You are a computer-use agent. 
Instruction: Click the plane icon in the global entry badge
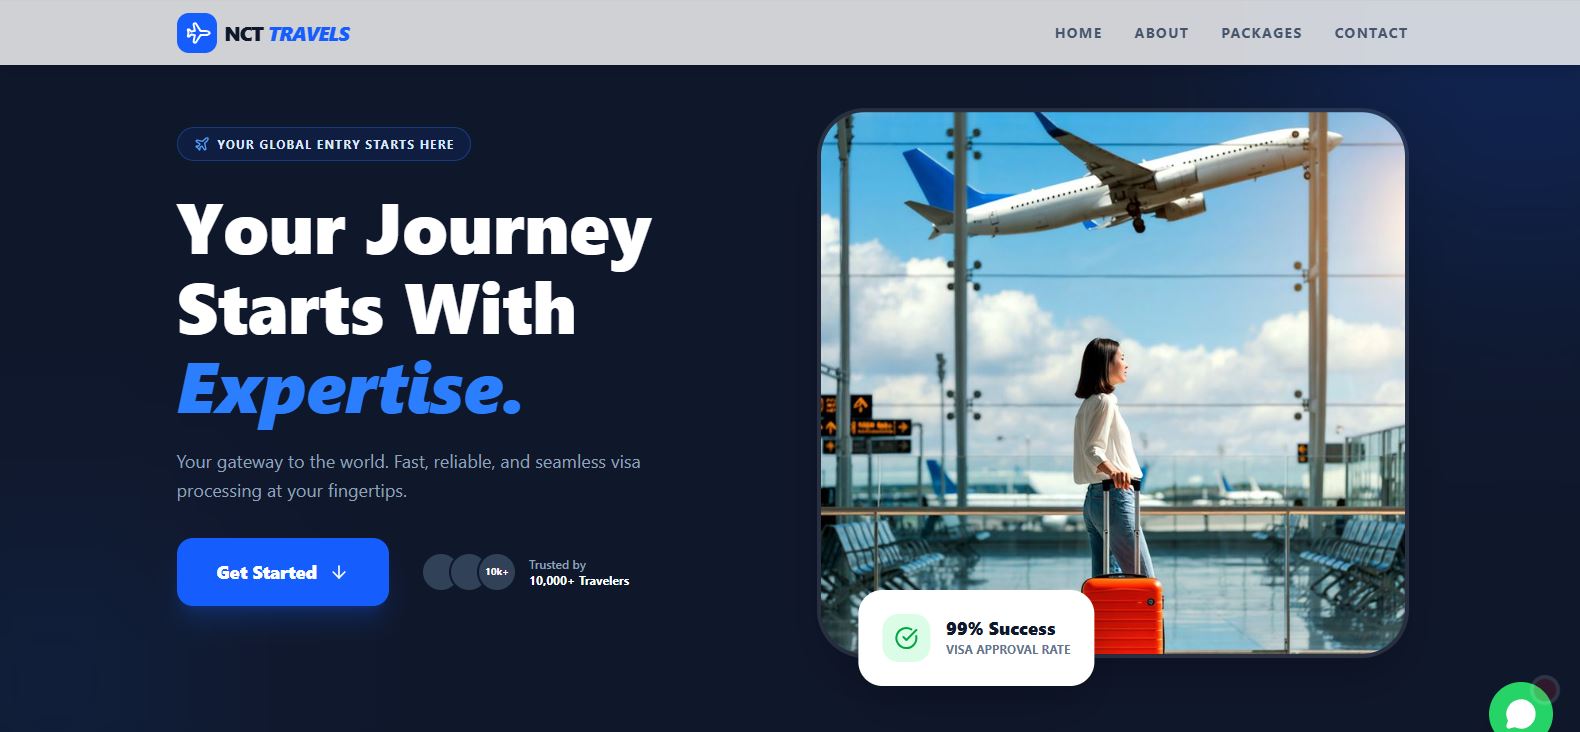202,144
